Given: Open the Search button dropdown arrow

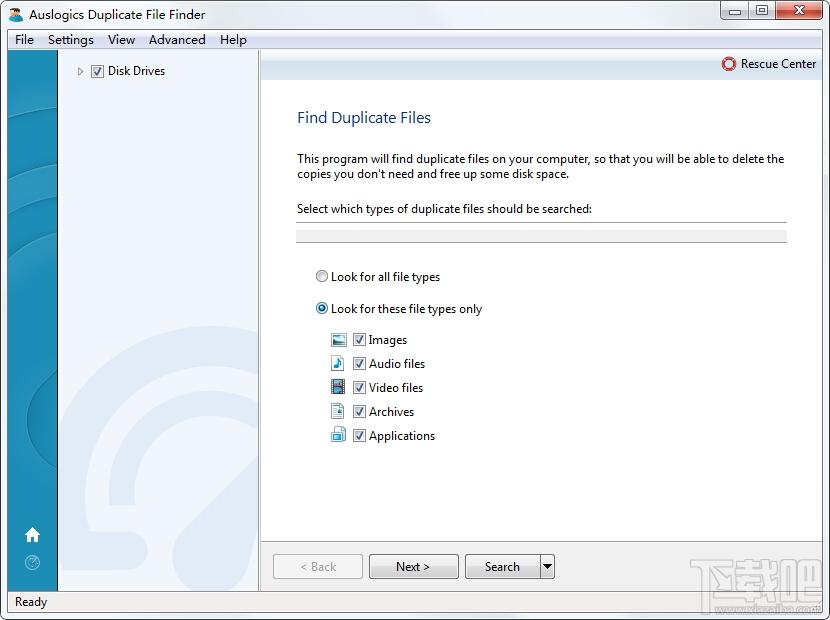Looking at the screenshot, I should [547, 567].
